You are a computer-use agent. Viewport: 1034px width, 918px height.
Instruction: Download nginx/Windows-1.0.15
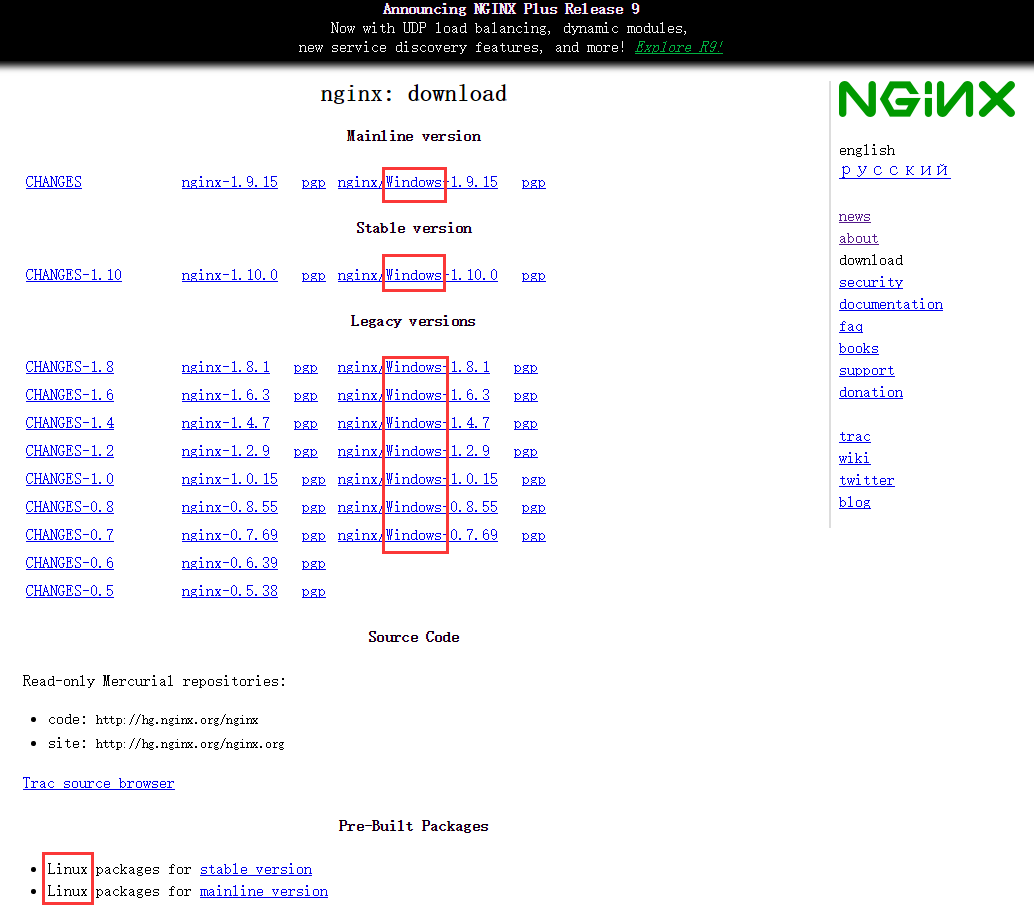tap(417, 479)
